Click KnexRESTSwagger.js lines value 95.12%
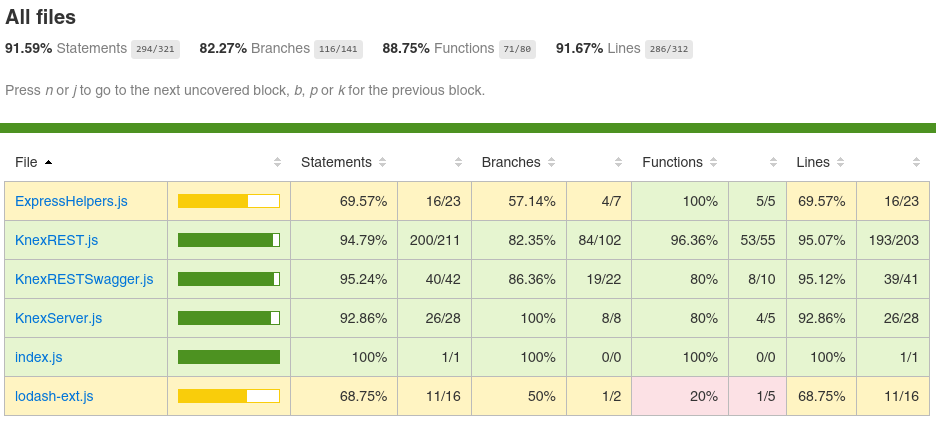This screenshot has height=421, width=936. tap(822, 279)
